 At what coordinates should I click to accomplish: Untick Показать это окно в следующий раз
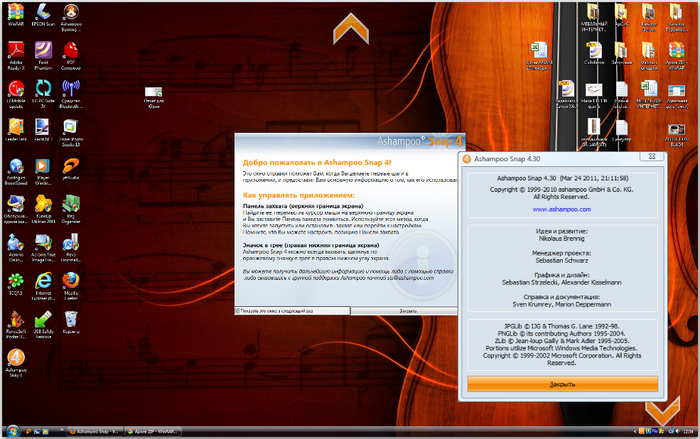(238, 311)
